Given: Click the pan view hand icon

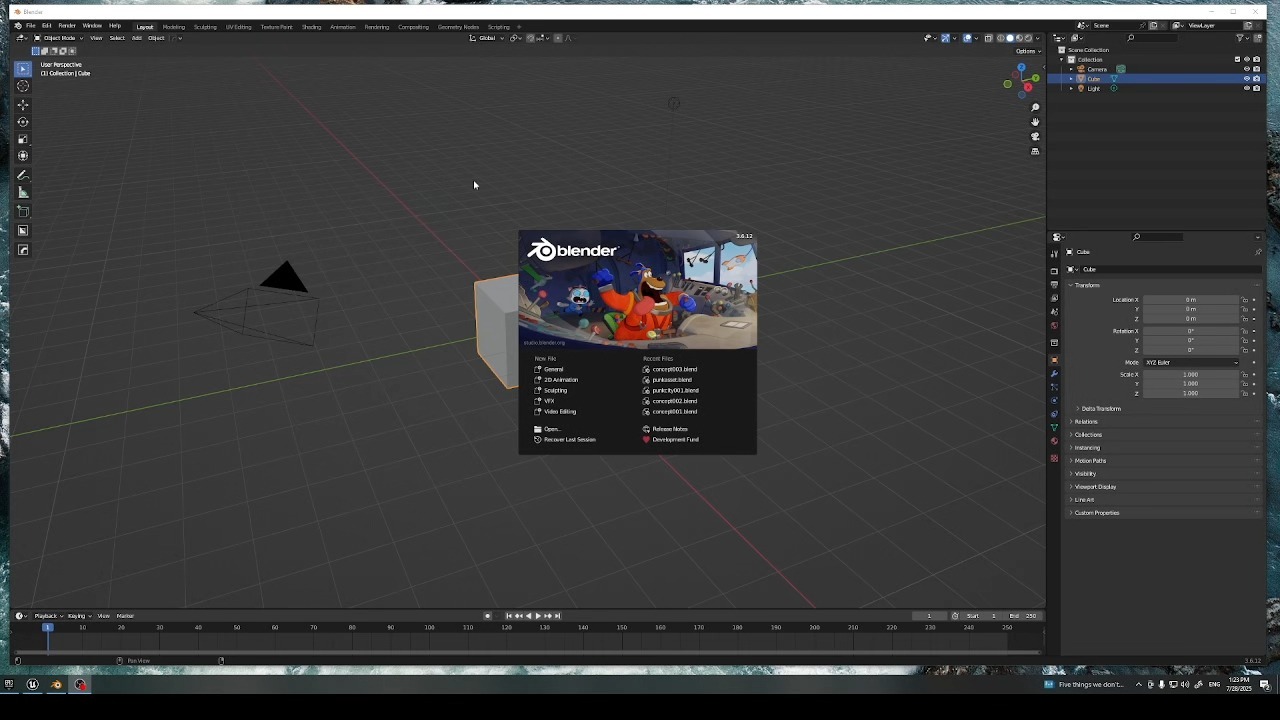Looking at the screenshot, I should click(x=1035, y=122).
